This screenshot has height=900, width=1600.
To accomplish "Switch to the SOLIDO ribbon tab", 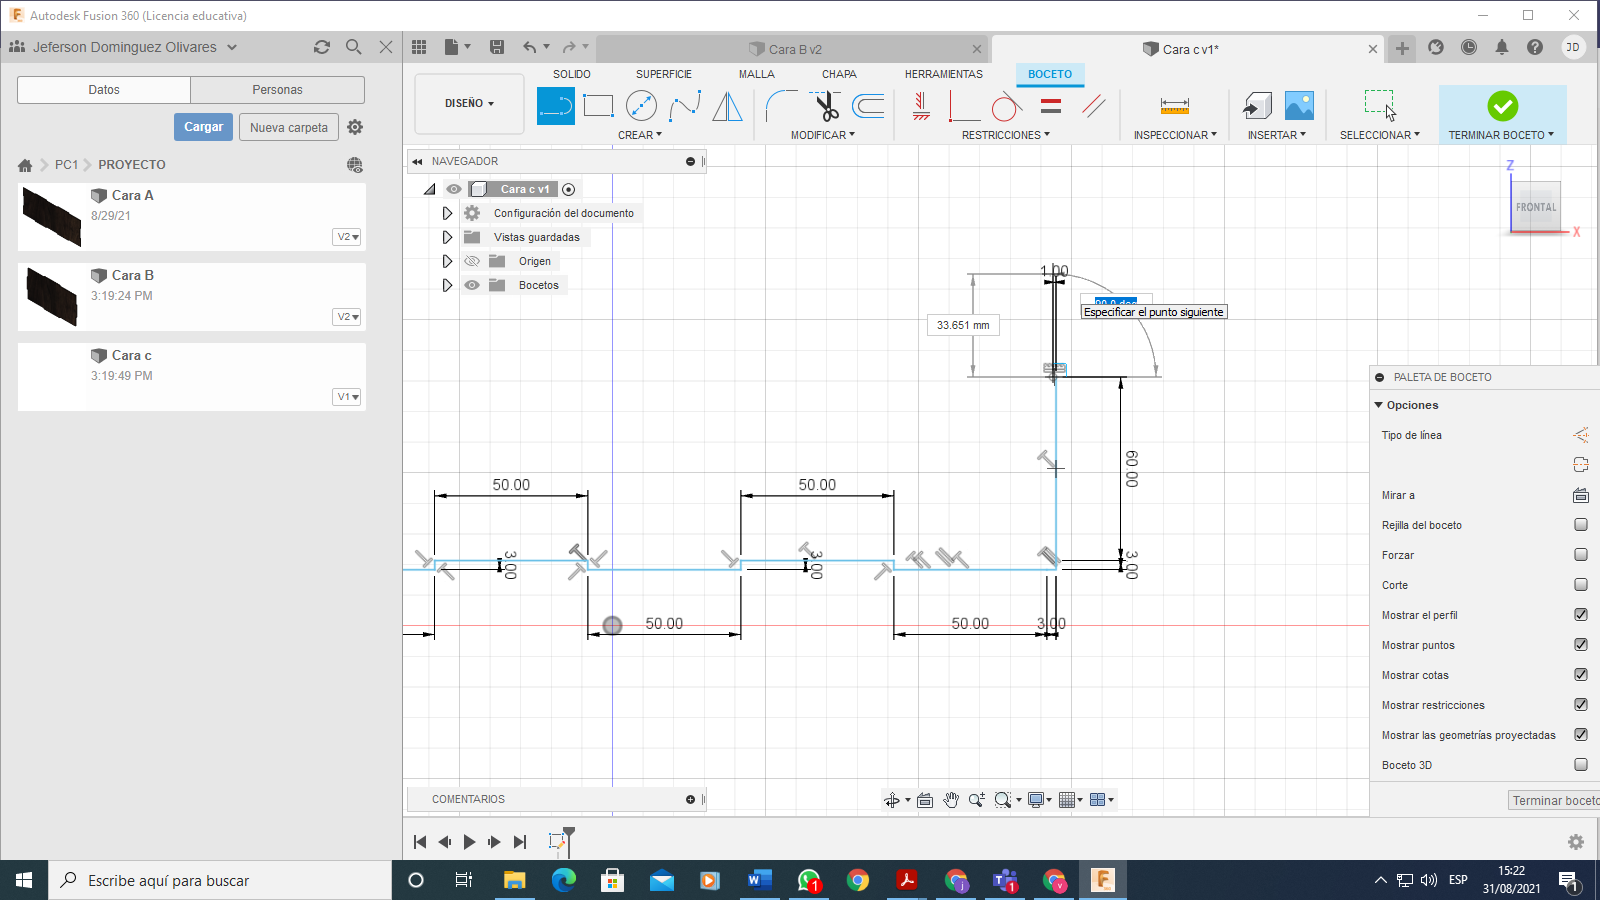I will coord(572,74).
